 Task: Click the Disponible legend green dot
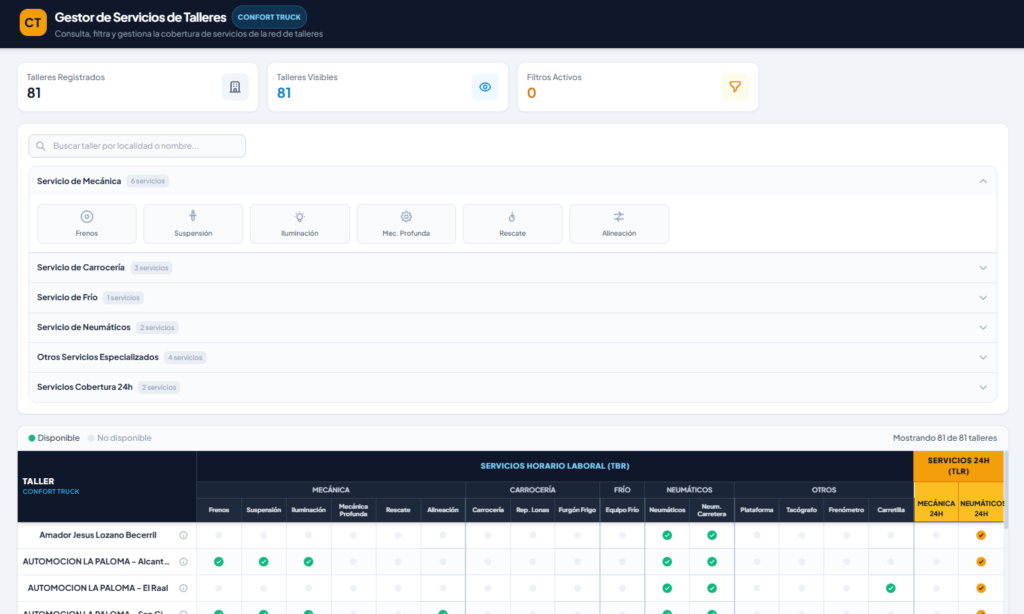point(31,438)
